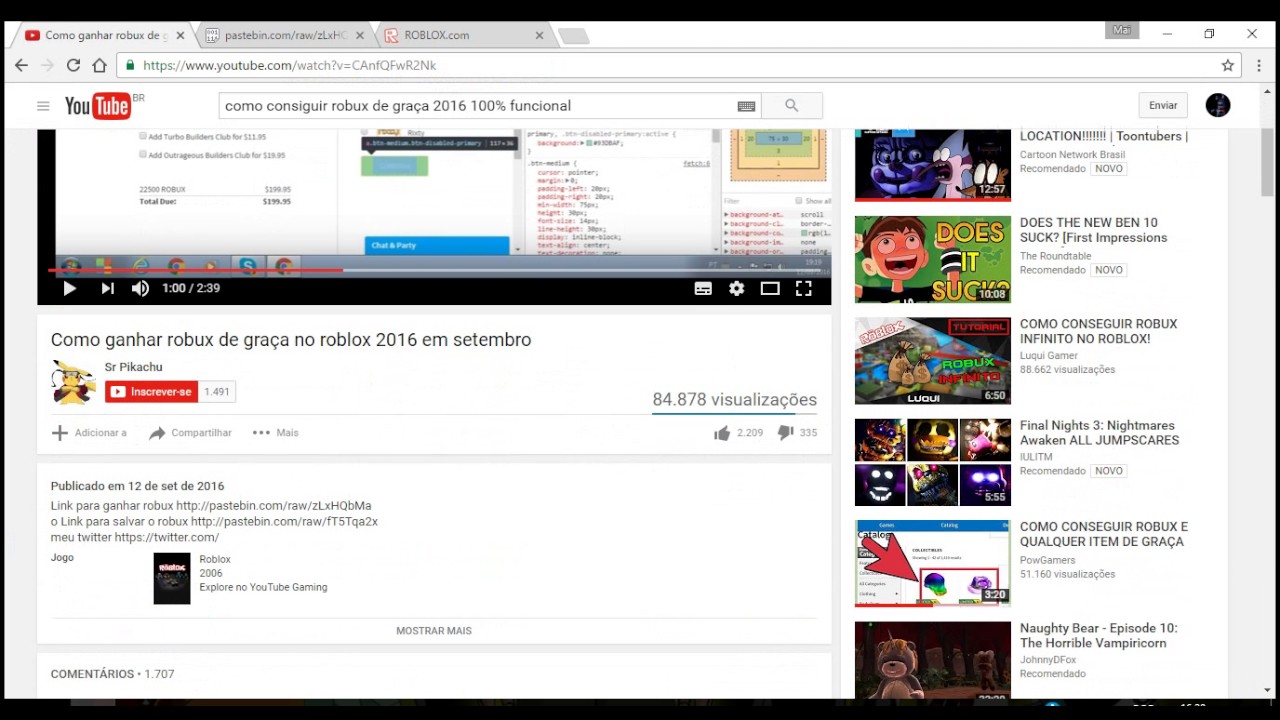
Task: Open on-screen keyboard icon in search box
Action: (x=746, y=106)
